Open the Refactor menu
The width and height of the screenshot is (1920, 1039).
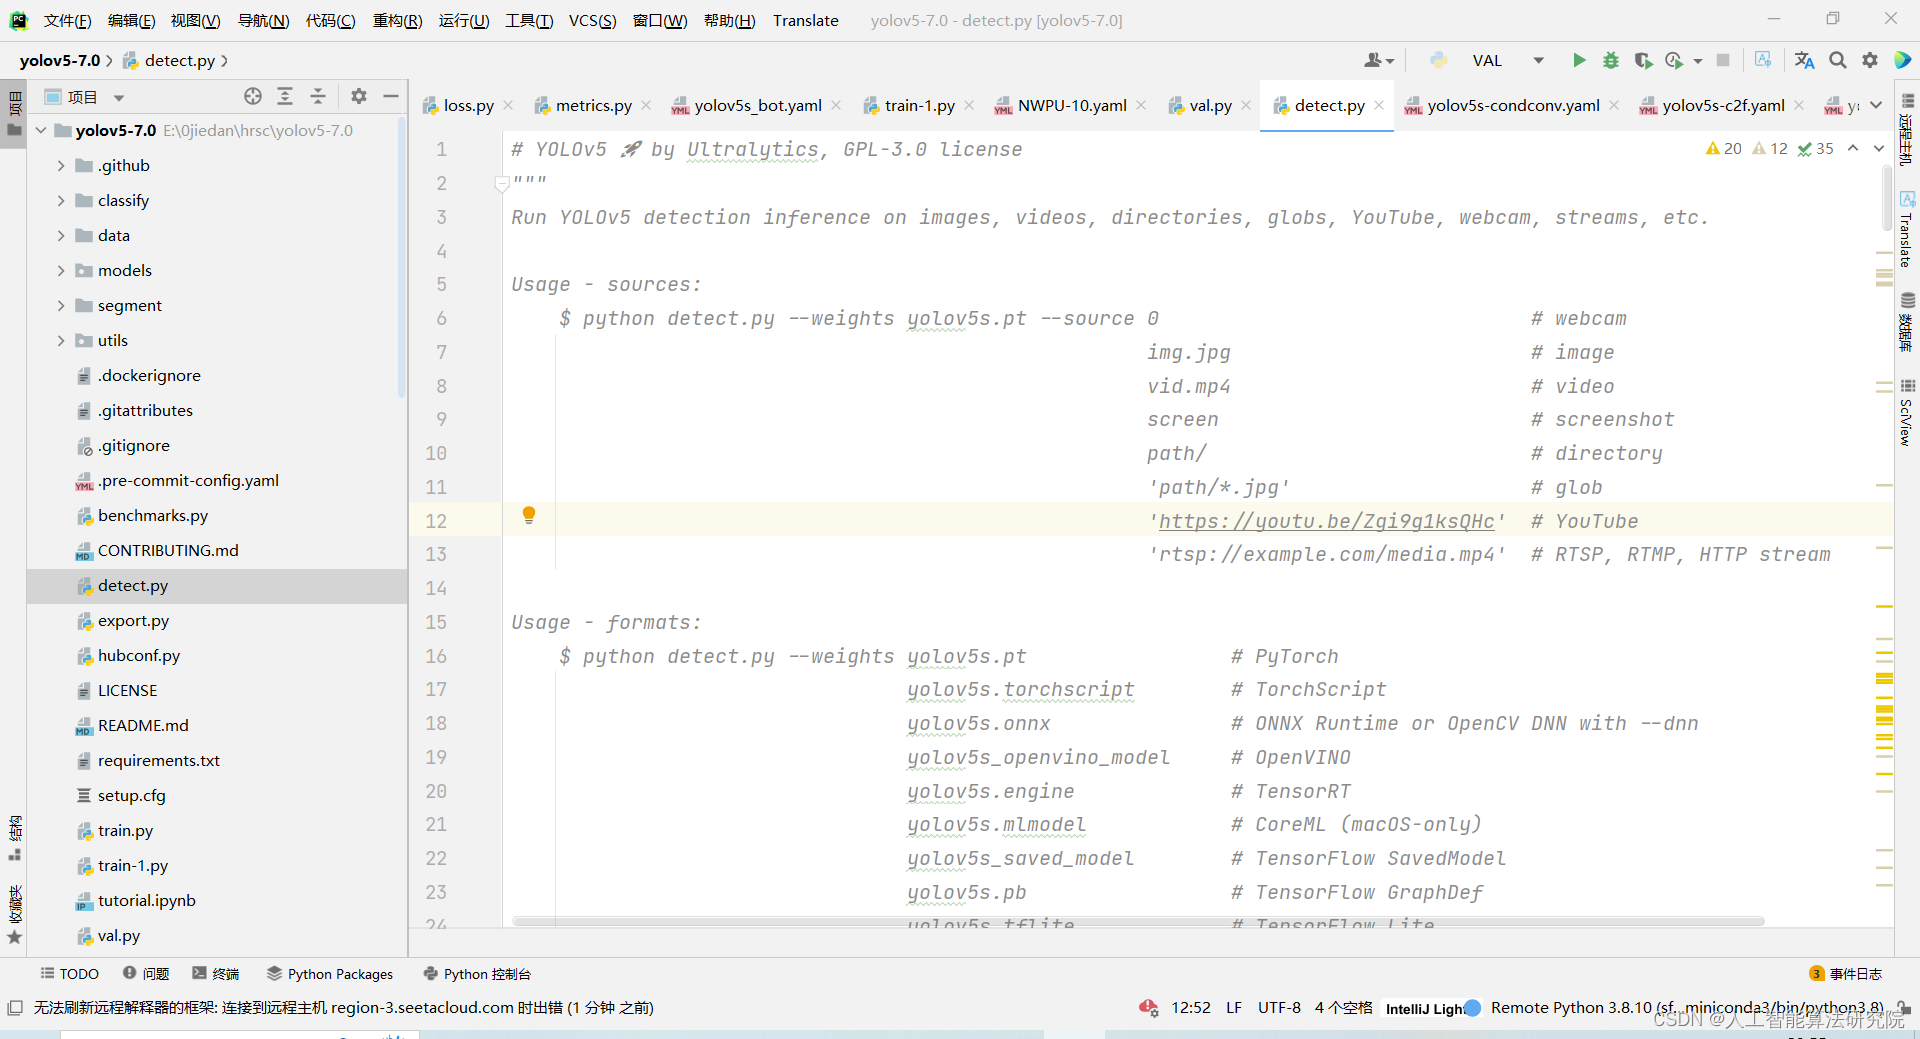tap(397, 20)
